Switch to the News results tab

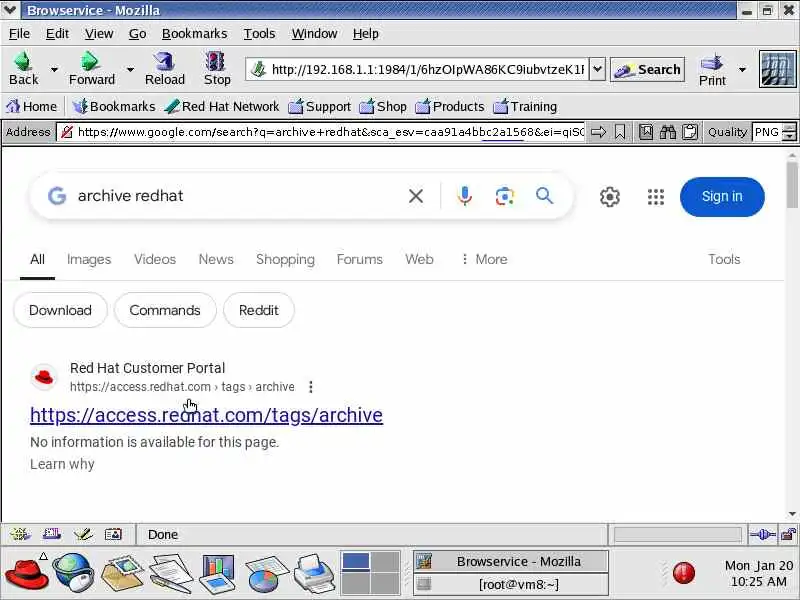[216, 259]
